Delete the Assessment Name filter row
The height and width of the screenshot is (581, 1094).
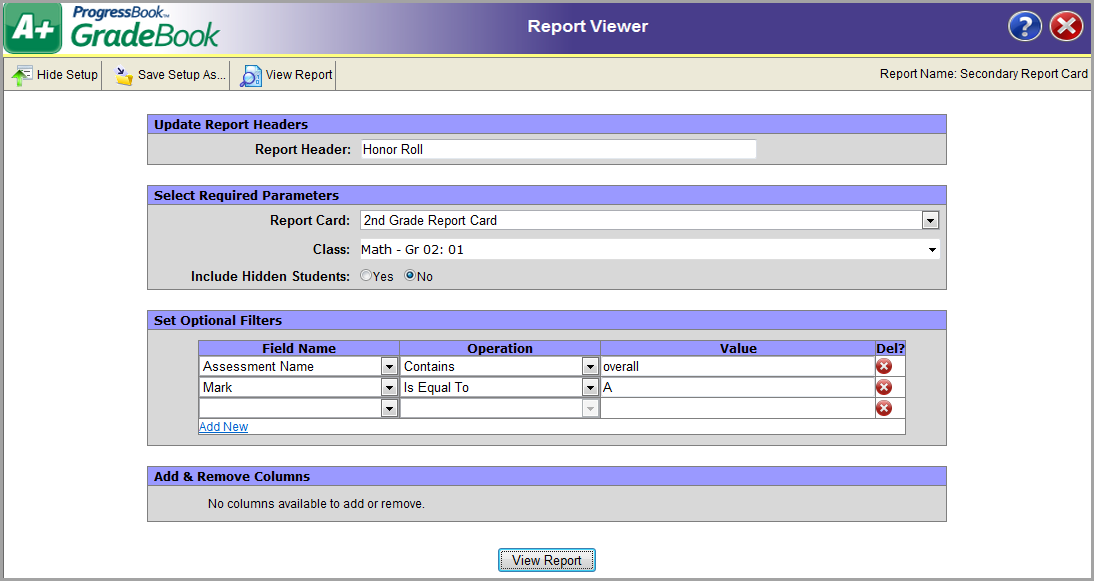(x=884, y=366)
